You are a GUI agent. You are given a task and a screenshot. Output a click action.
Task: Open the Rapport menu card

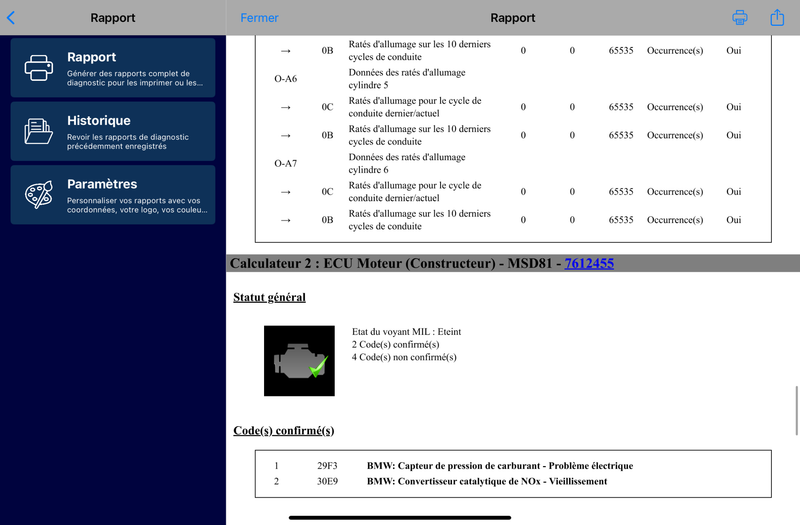coord(113,67)
